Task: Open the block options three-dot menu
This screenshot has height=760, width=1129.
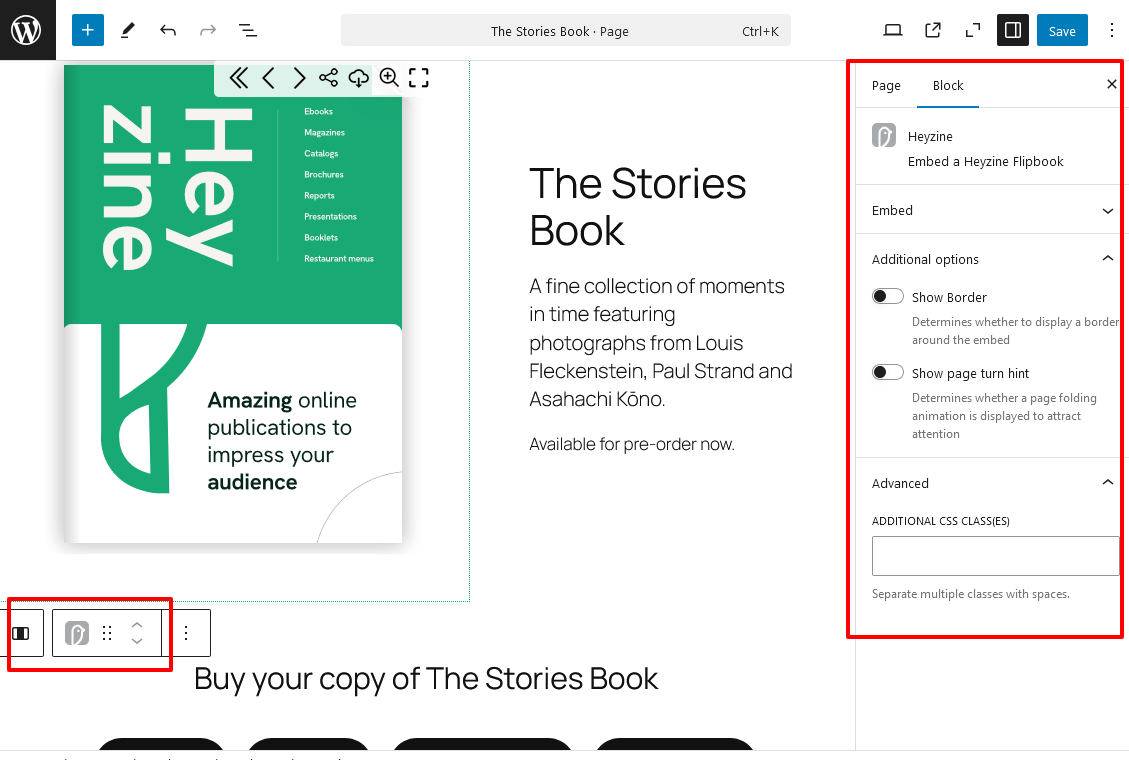Action: point(185,632)
